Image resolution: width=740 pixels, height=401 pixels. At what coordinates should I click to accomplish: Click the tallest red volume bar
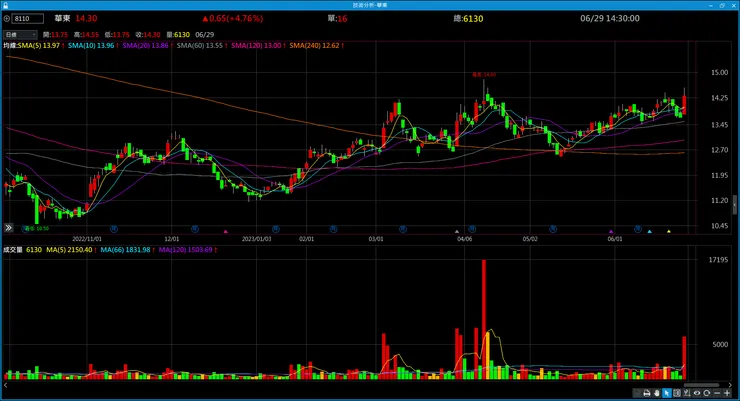point(484,319)
